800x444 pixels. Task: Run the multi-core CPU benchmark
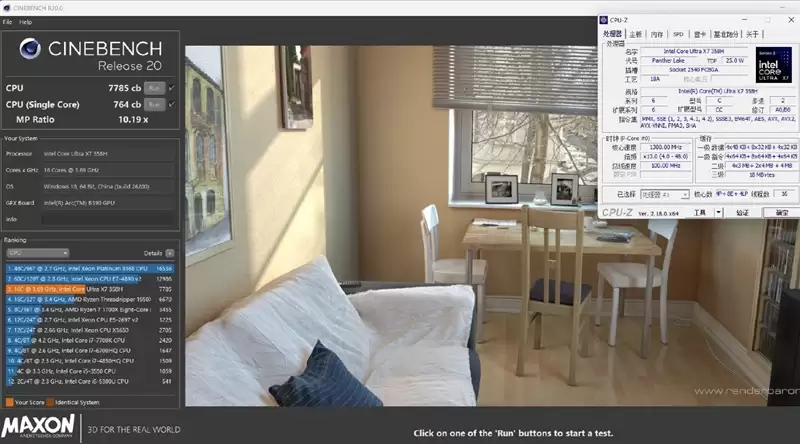pos(154,88)
